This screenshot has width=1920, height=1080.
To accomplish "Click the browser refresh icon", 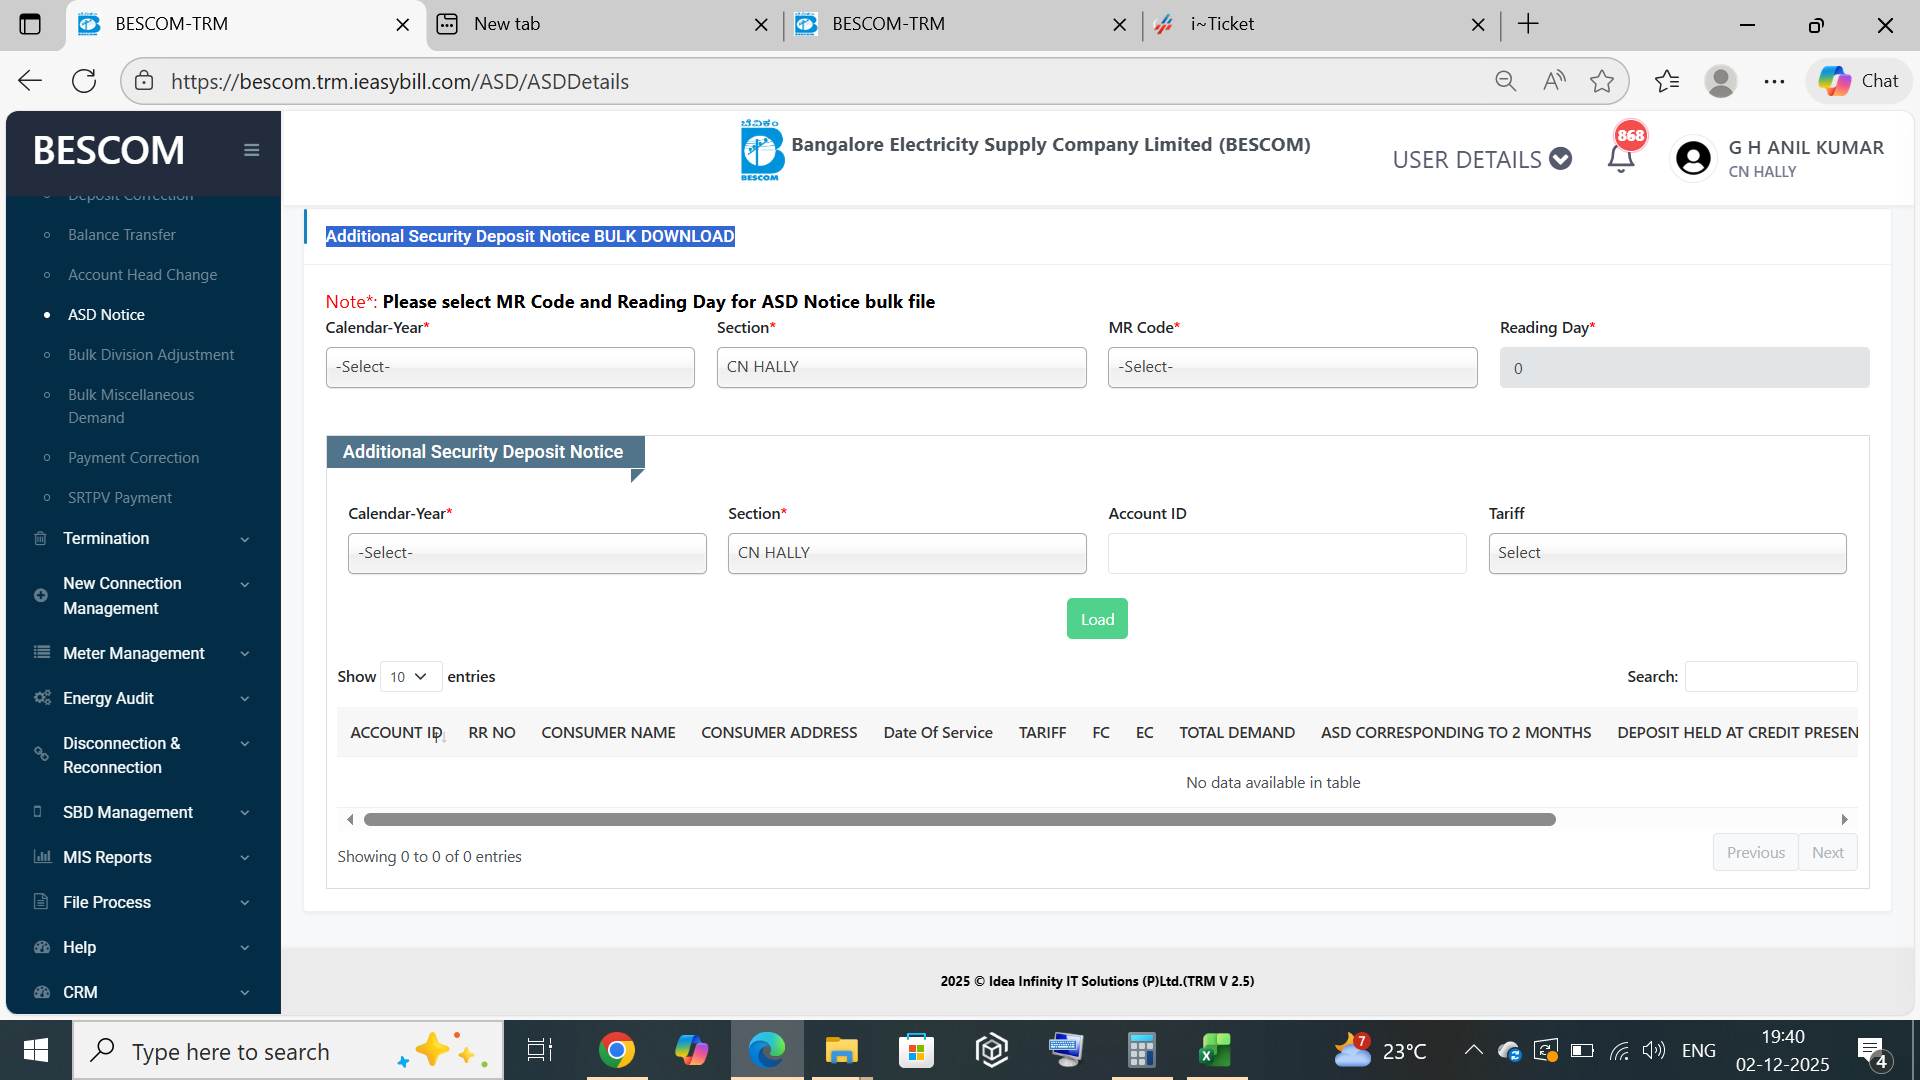I will click(x=84, y=81).
